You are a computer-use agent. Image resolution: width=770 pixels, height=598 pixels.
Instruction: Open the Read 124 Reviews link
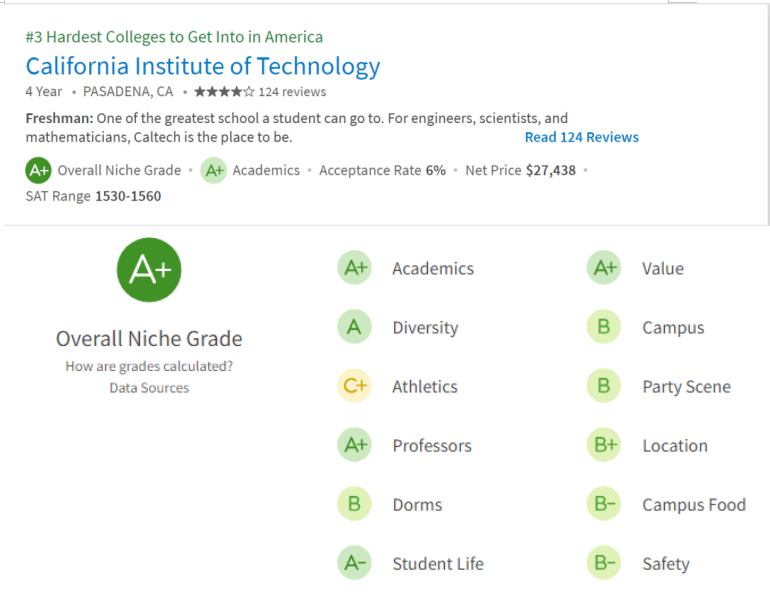[582, 137]
